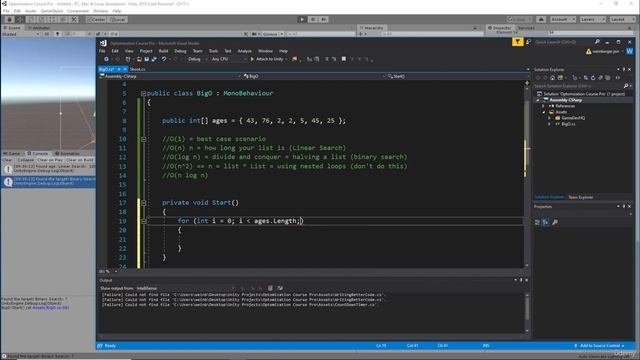The image size is (640, 360).
Task: Open Visual Studio Debug menu
Action: point(180,51)
